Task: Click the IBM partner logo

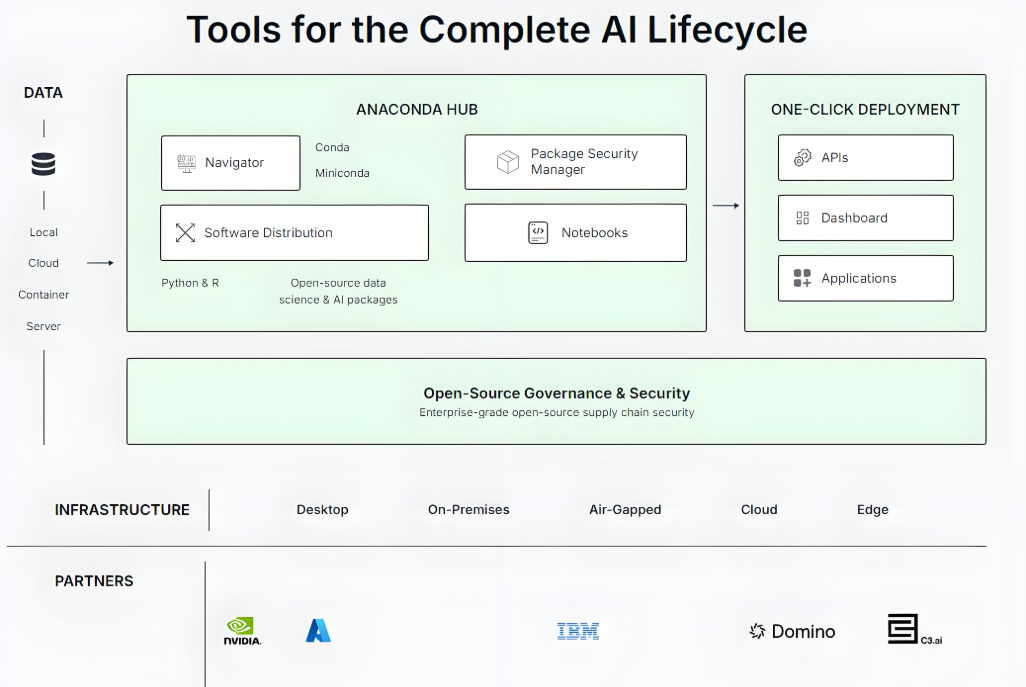Action: 578,631
